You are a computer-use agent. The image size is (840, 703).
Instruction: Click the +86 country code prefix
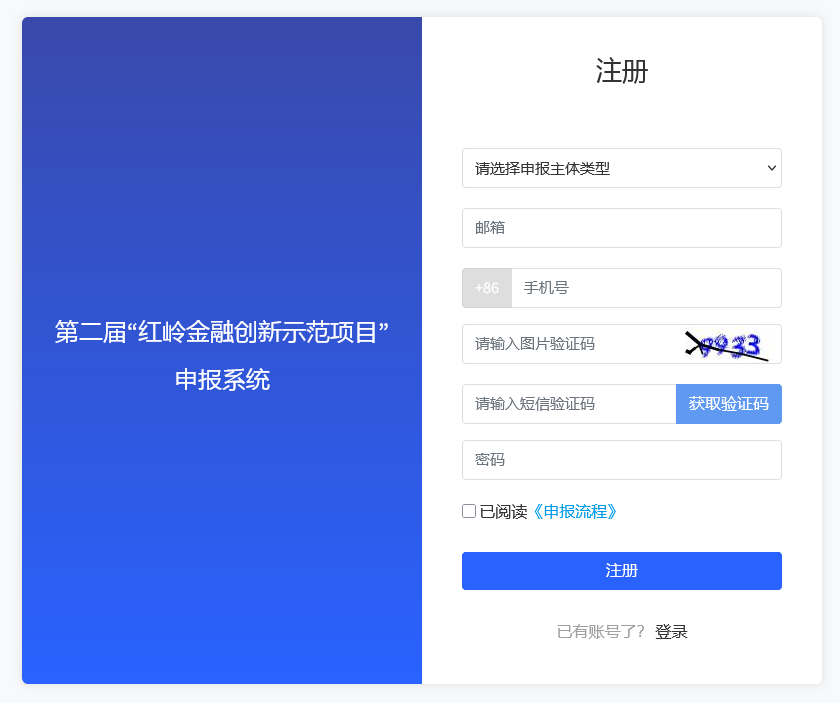point(487,288)
